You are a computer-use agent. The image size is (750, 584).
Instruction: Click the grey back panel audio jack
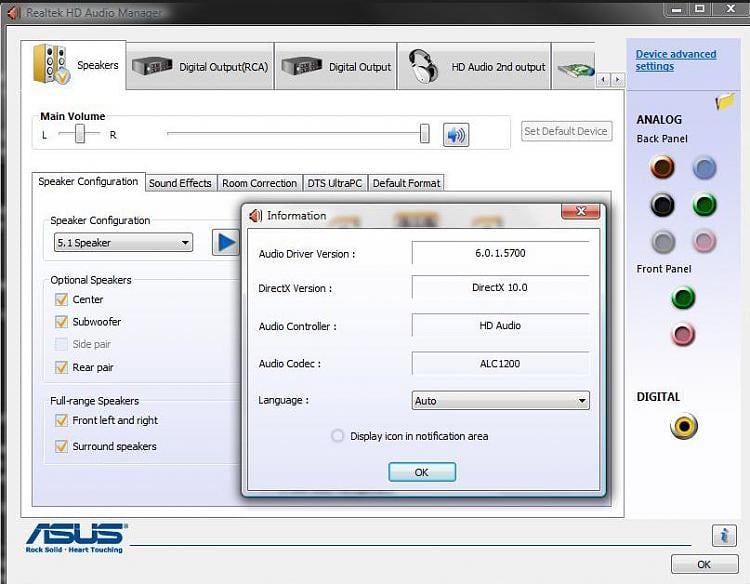pos(663,242)
